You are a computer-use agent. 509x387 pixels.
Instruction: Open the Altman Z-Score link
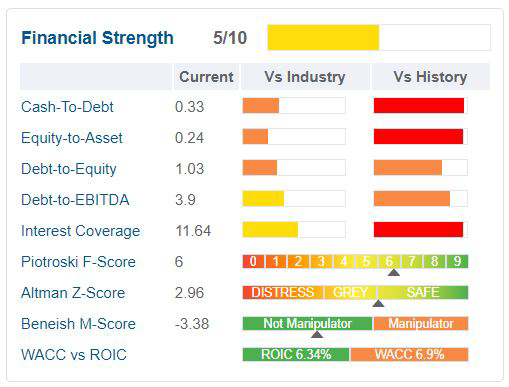[73, 293]
